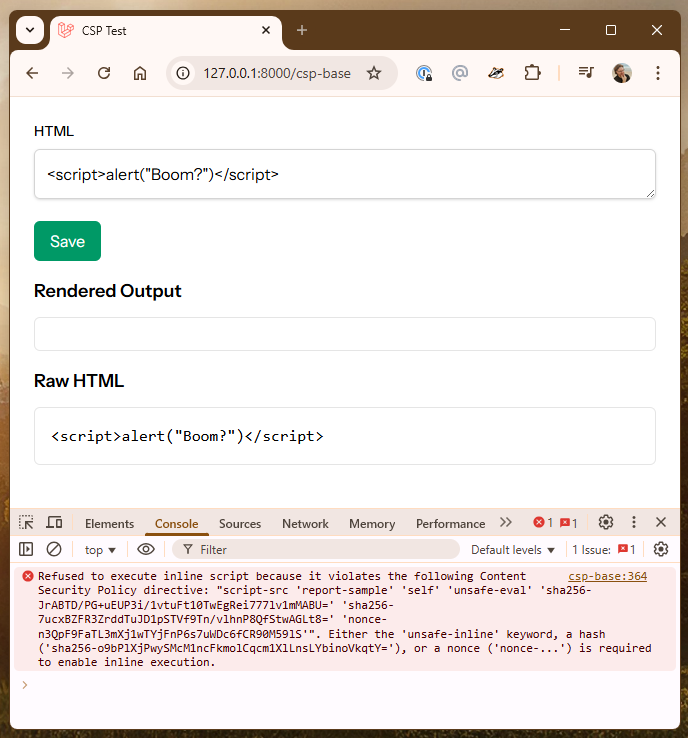Open the csp-base:364 source link

(x=608, y=576)
